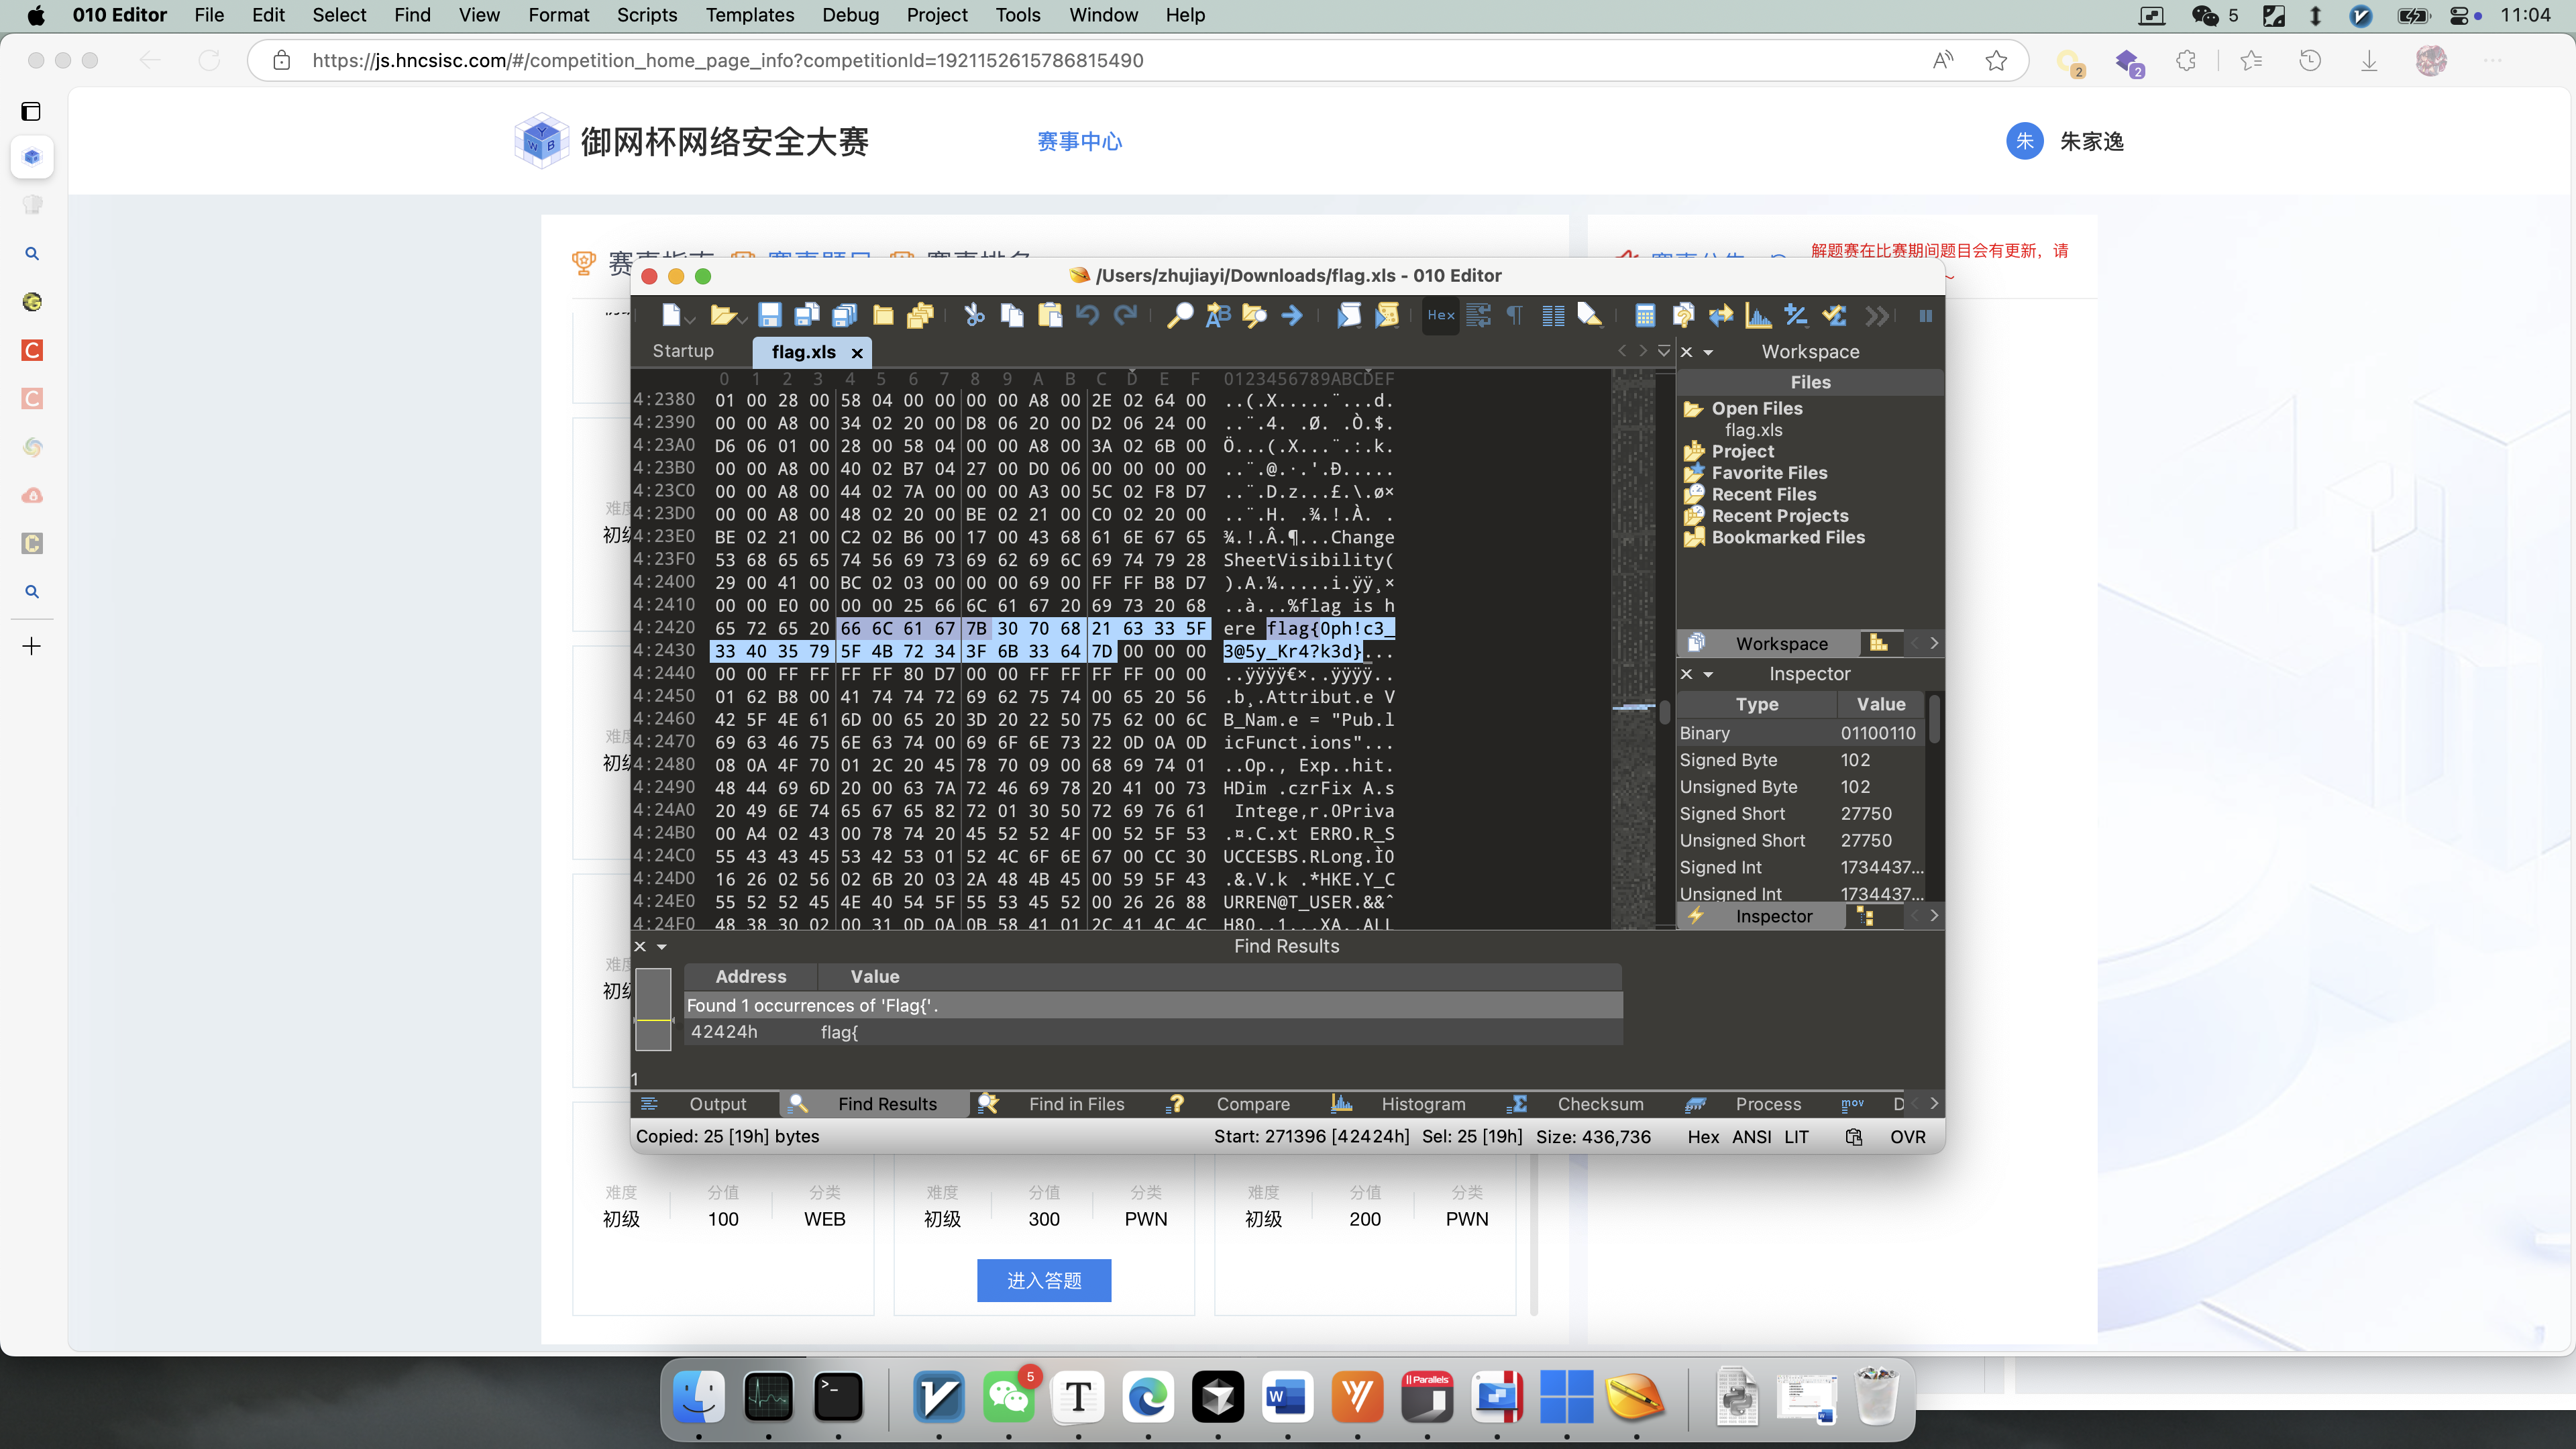Click the Find in Files toolbar icon
The height and width of the screenshot is (1449, 2576).
coord(1254,316)
